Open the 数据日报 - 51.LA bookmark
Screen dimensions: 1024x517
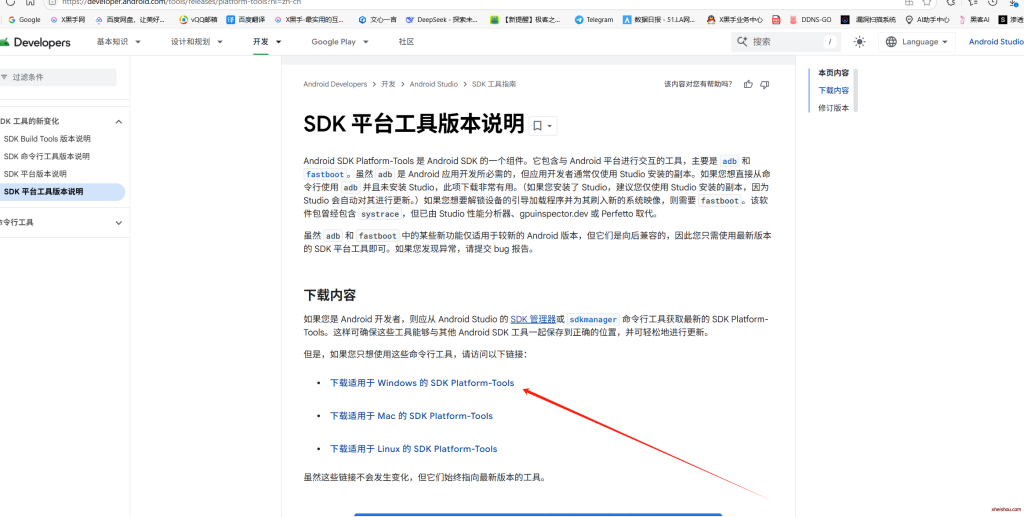click(659, 20)
